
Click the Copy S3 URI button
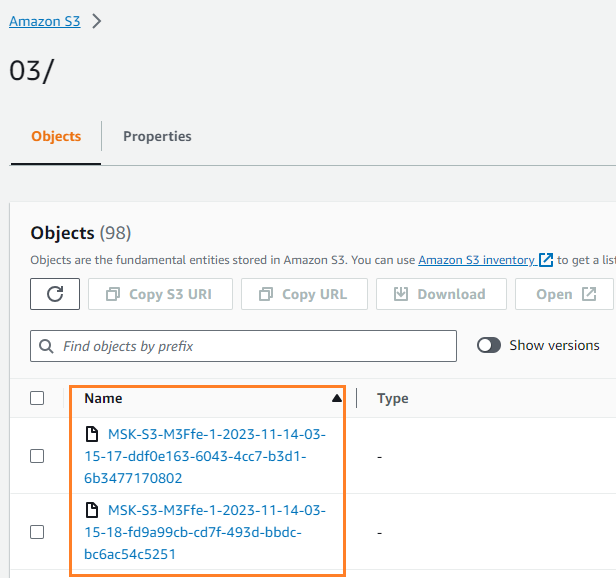tap(160, 294)
